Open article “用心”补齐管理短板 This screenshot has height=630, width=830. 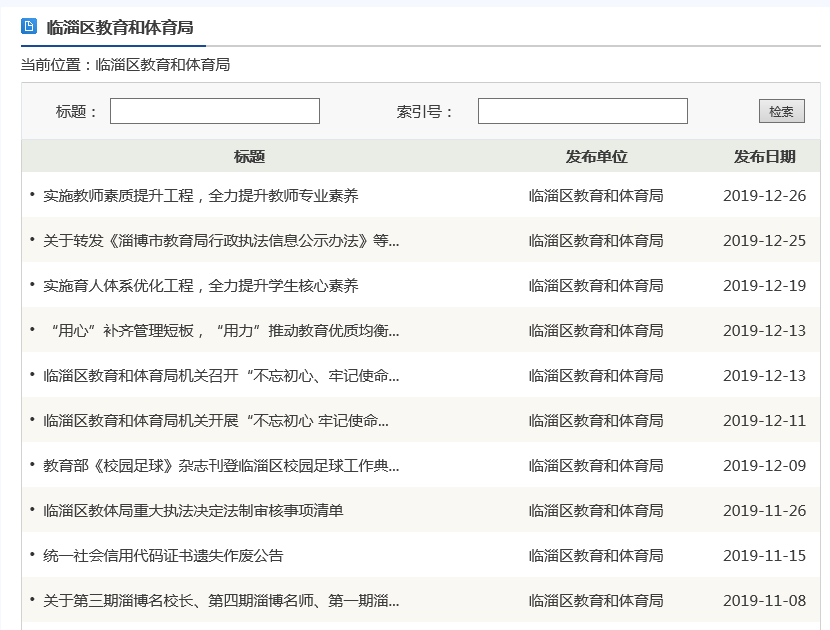point(220,331)
